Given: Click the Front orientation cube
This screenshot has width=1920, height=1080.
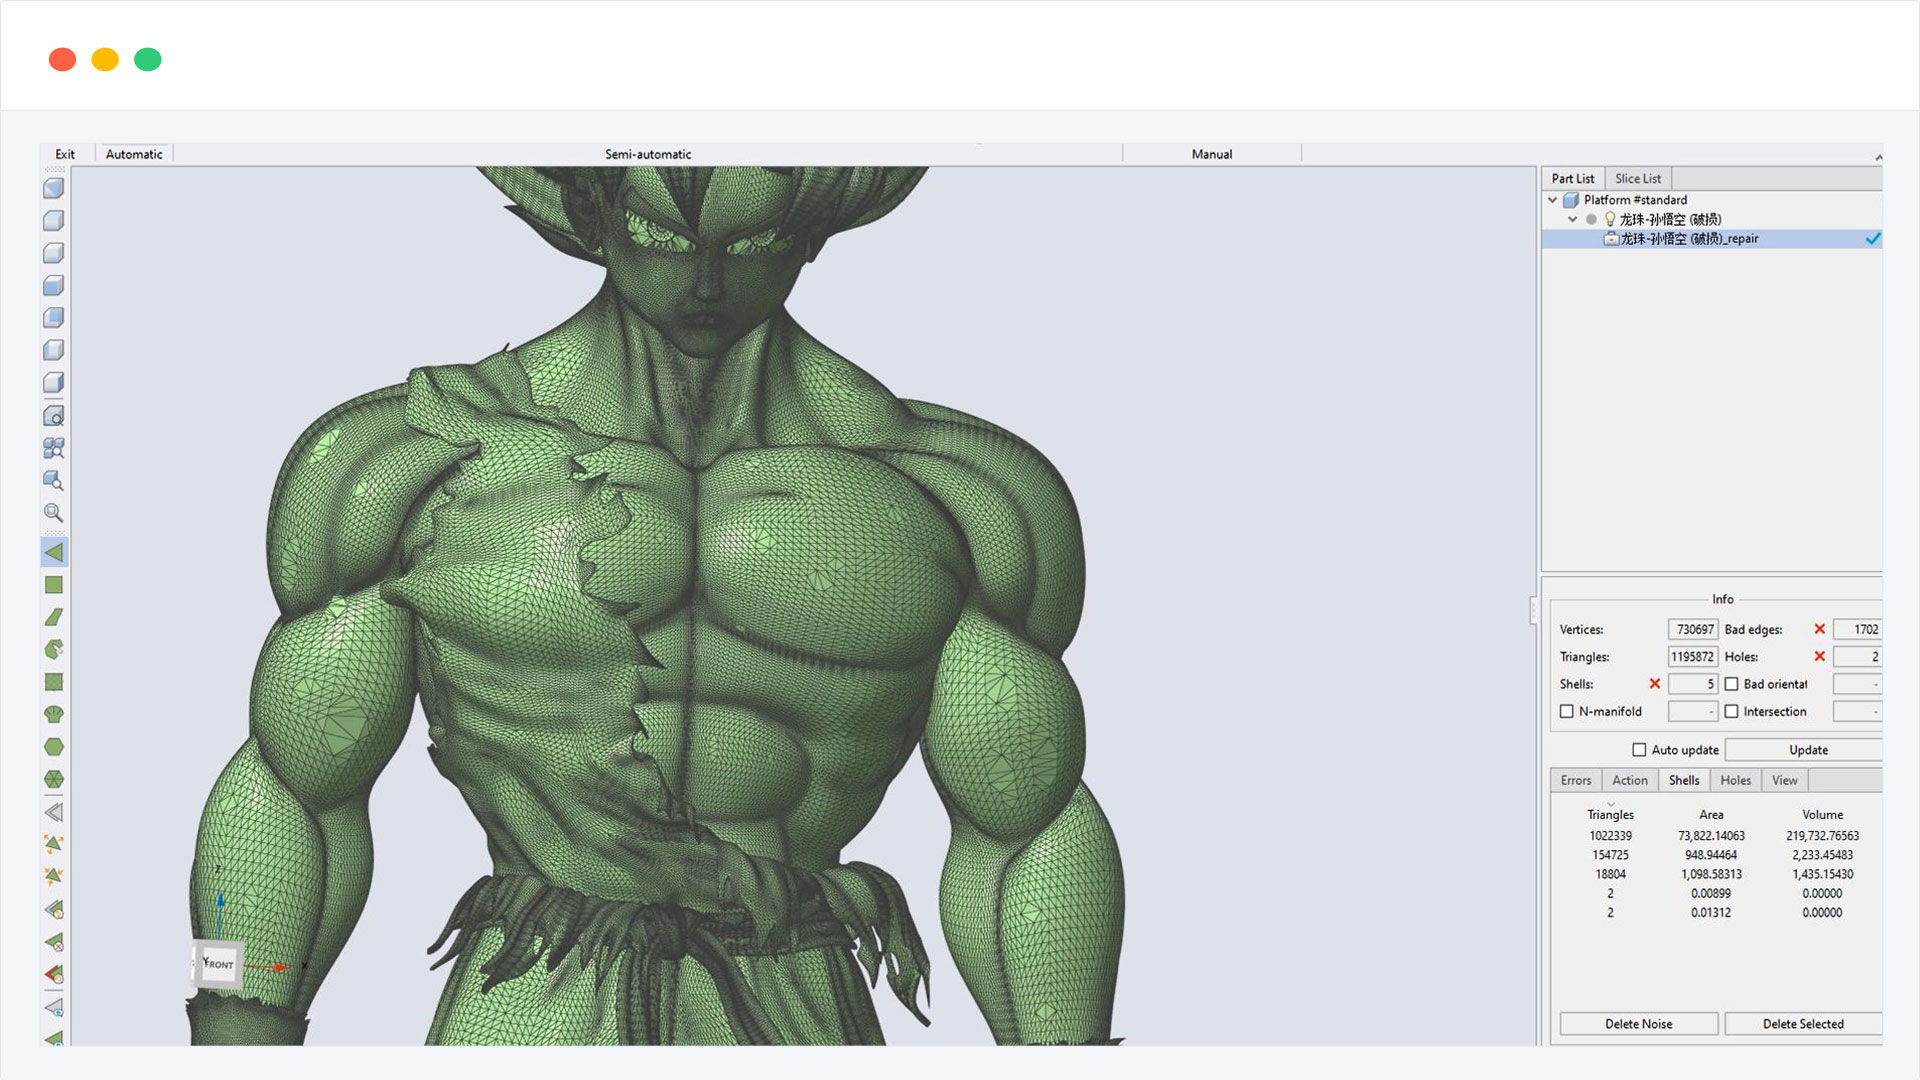Looking at the screenshot, I should (x=218, y=964).
